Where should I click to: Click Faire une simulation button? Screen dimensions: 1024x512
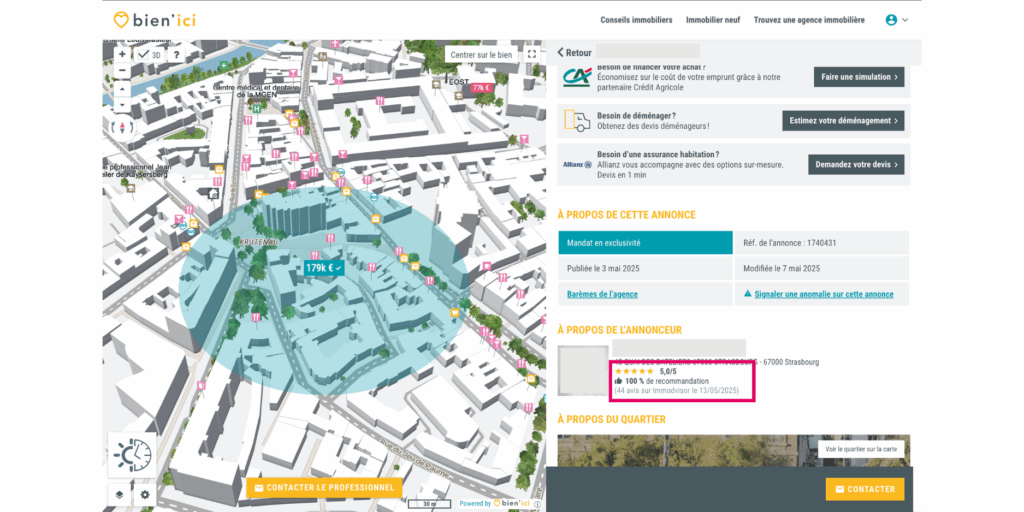[859, 76]
